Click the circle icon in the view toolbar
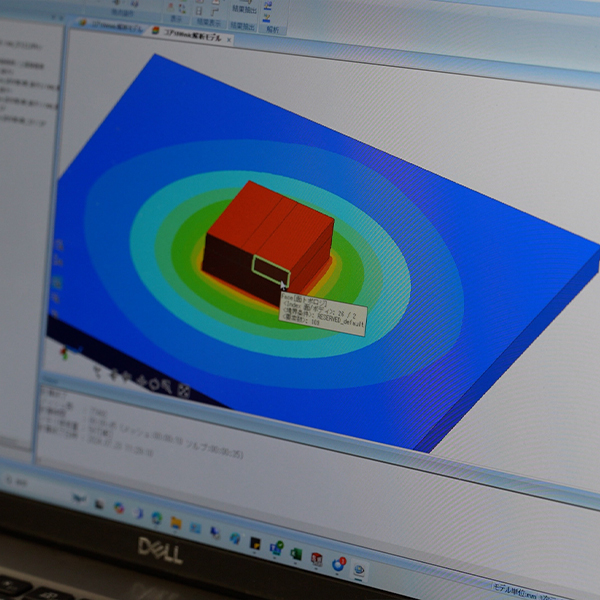Screen dimensions: 600x600 [x=154, y=385]
